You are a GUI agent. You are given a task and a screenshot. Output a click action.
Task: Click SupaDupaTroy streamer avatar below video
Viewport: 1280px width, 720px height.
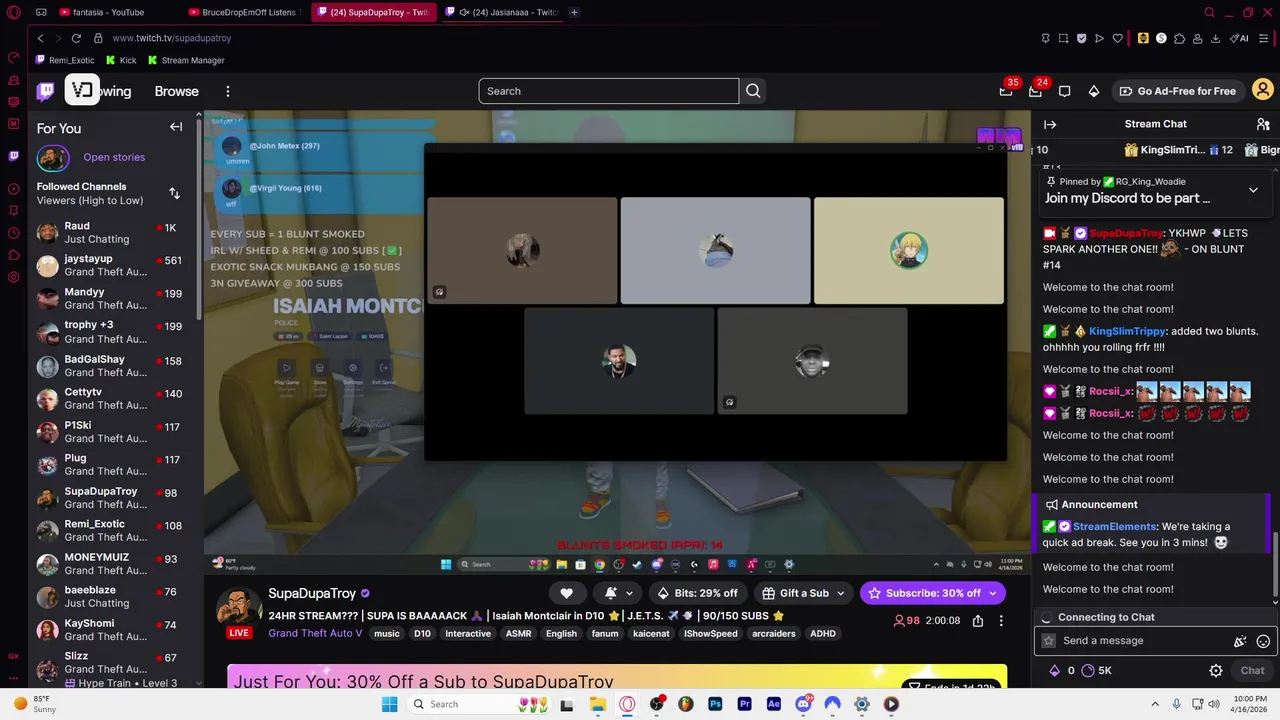pyautogui.click(x=239, y=607)
